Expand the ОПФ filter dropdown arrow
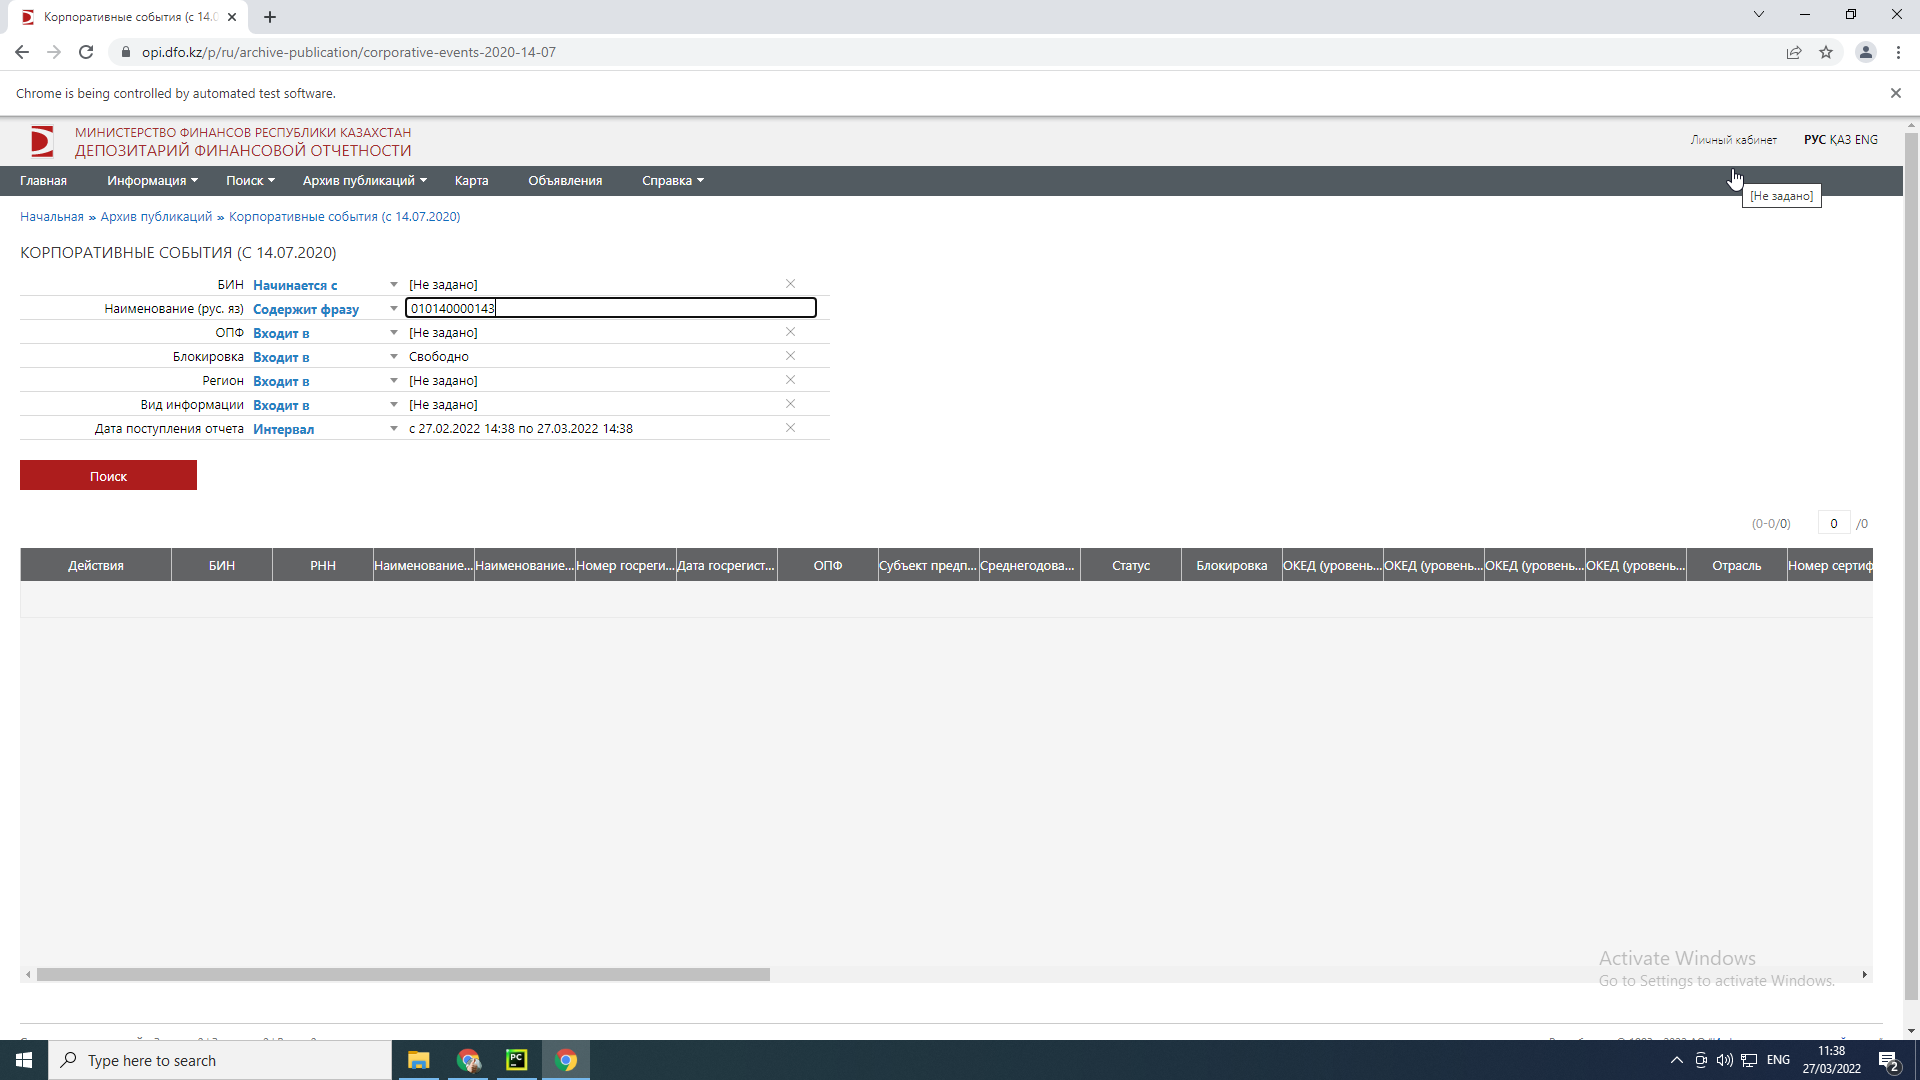This screenshot has height=1080, width=1920. coord(394,332)
